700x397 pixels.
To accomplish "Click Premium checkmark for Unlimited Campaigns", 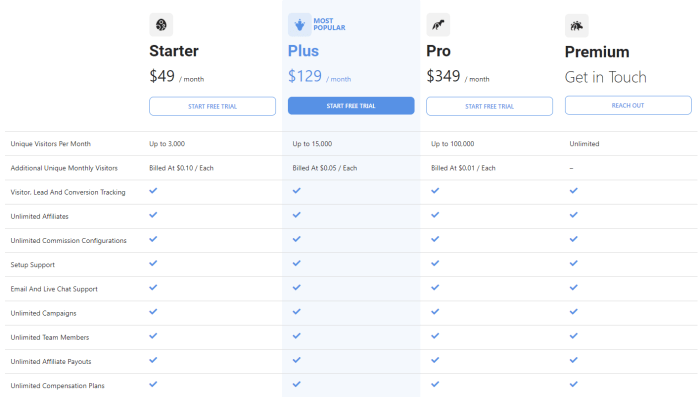I will pos(574,311).
